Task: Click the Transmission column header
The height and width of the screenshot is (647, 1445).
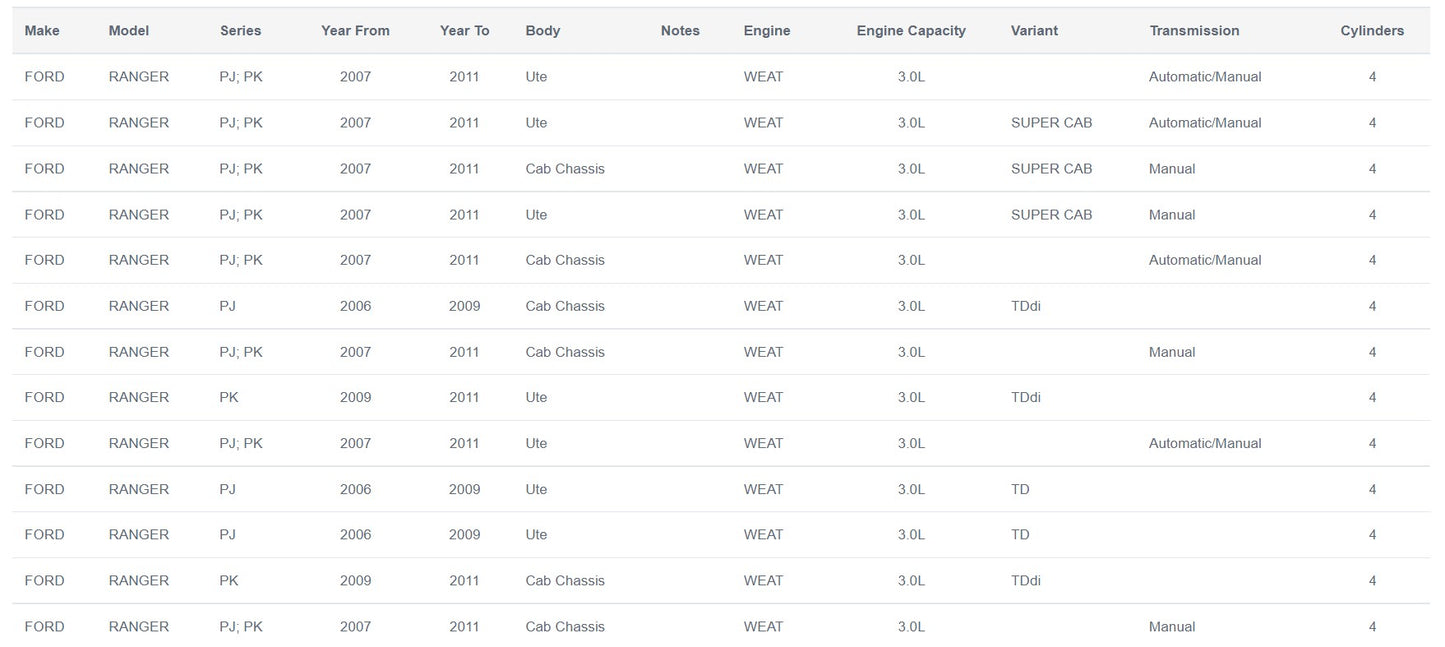Action: pos(1194,31)
